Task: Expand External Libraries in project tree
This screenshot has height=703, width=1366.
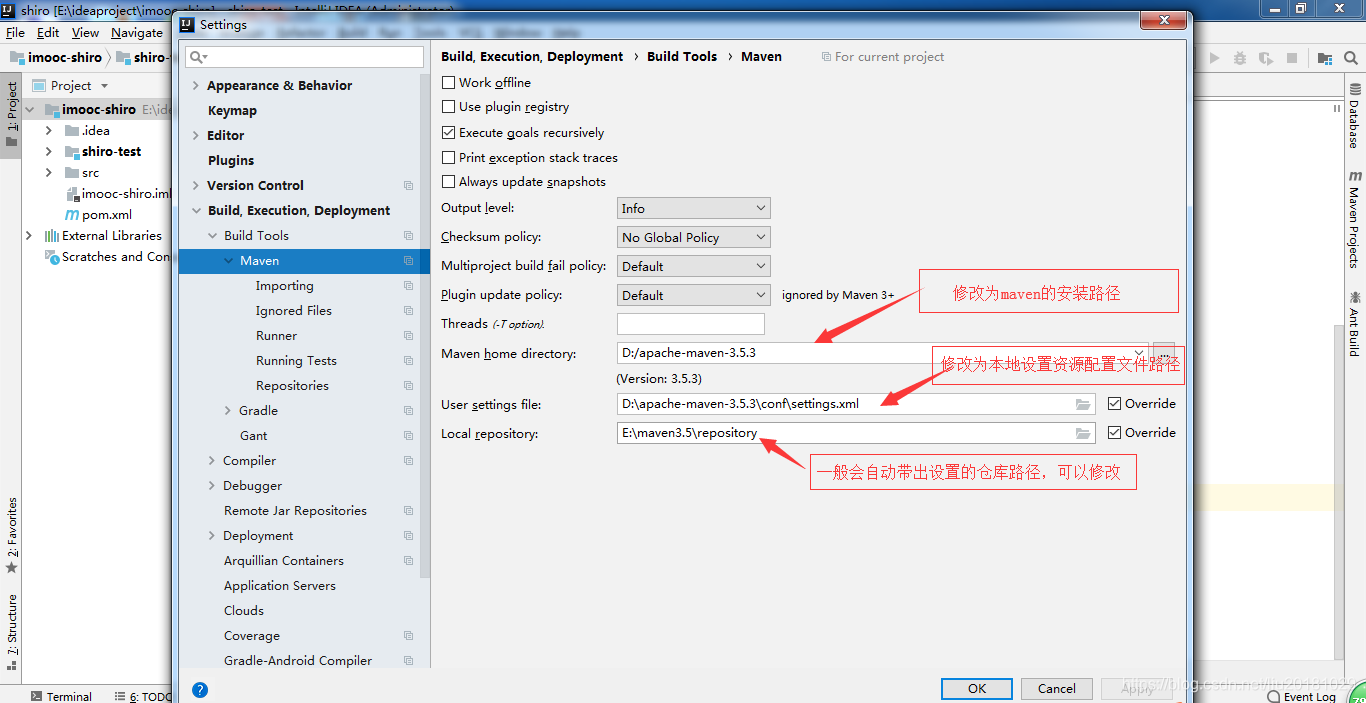Action: tap(29, 236)
